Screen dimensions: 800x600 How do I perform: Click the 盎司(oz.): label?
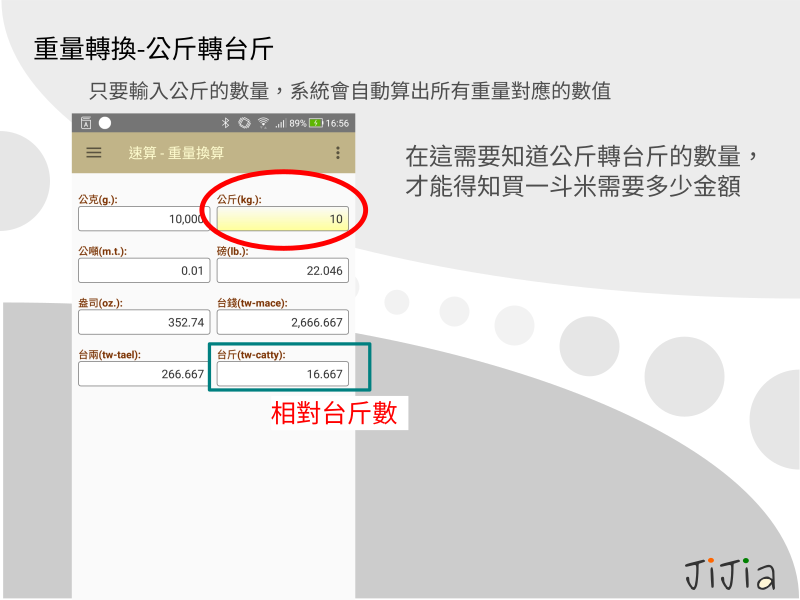(101, 303)
